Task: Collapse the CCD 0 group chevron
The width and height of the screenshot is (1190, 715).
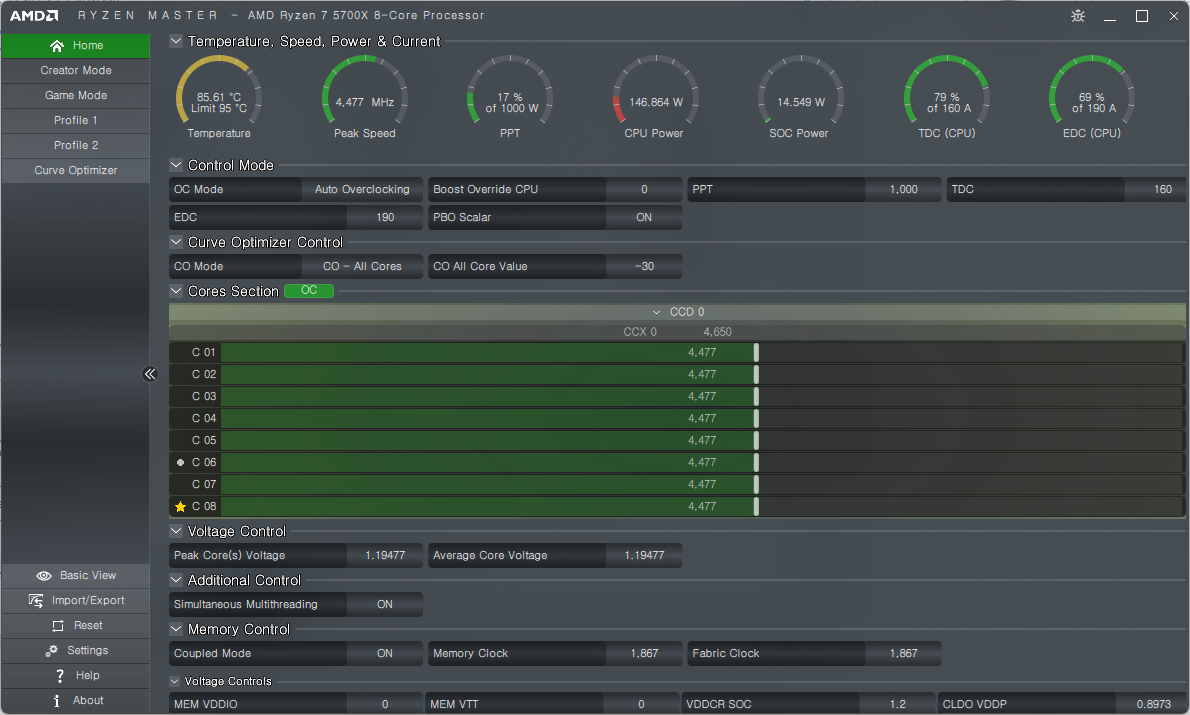Action: point(656,312)
